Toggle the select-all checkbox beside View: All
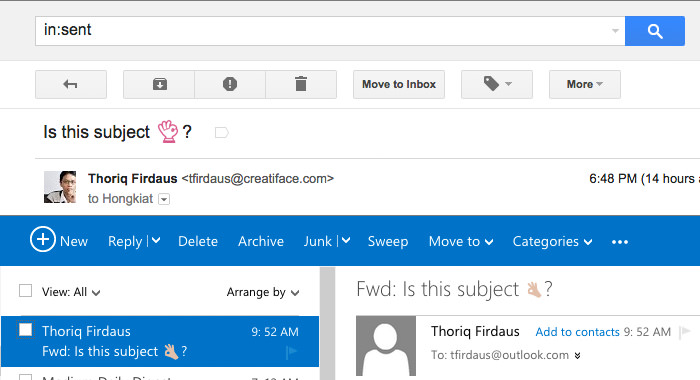Image resolution: width=700 pixels, height=380 pixels. coord(25,291)
